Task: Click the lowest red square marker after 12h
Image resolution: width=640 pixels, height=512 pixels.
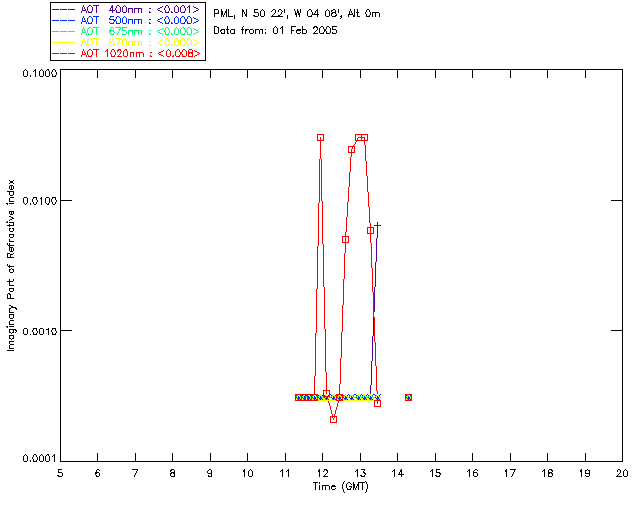Action: (333, 419)
